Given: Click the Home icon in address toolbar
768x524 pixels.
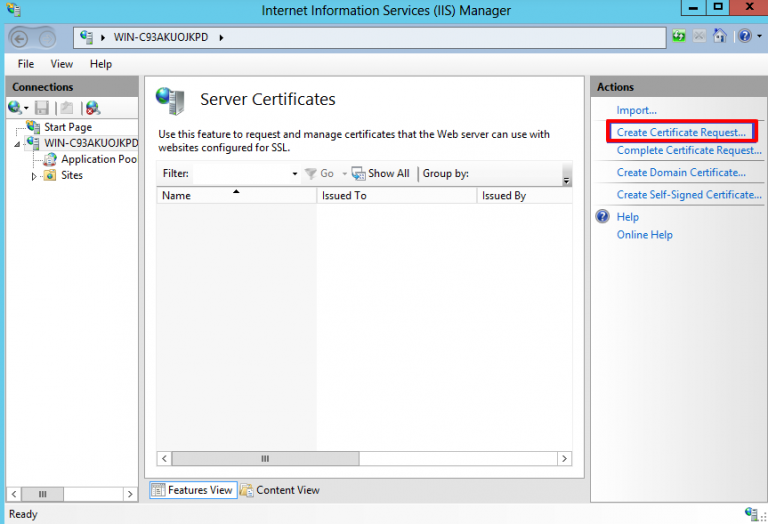Looking at the screenshot, I should (x=719, y=36).
